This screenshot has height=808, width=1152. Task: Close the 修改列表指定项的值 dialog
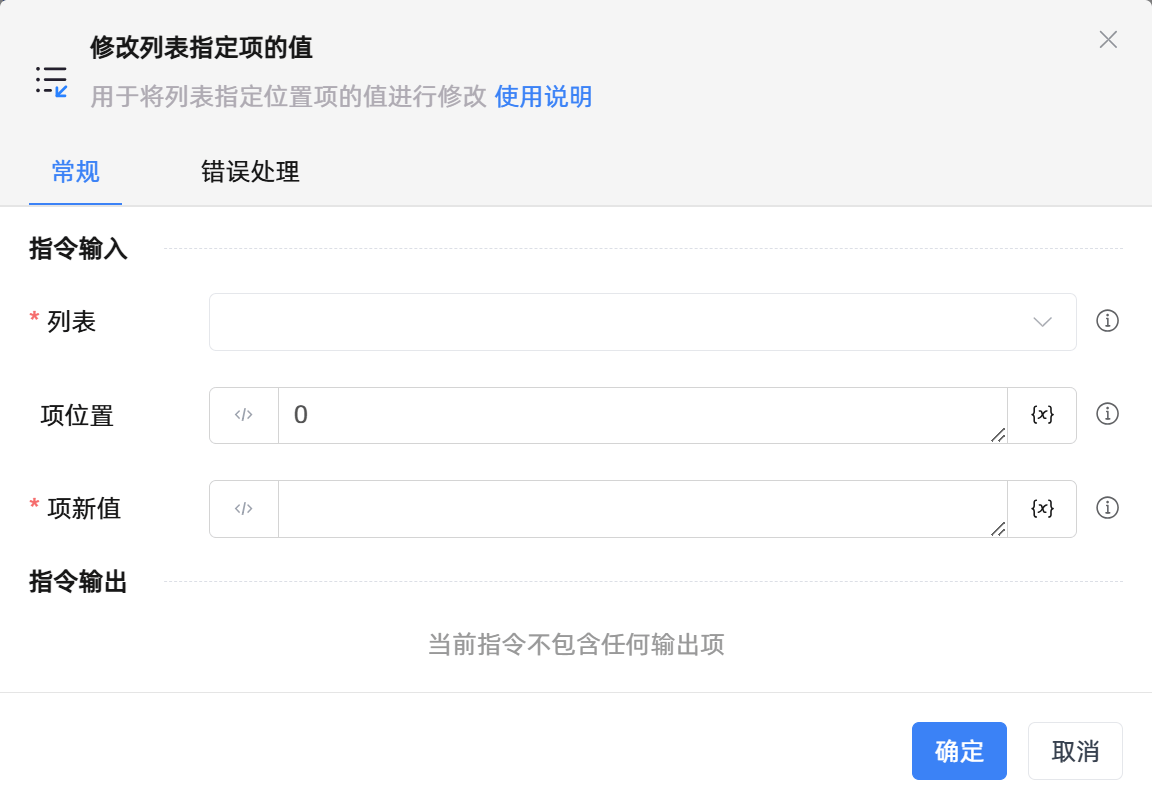1108,40
